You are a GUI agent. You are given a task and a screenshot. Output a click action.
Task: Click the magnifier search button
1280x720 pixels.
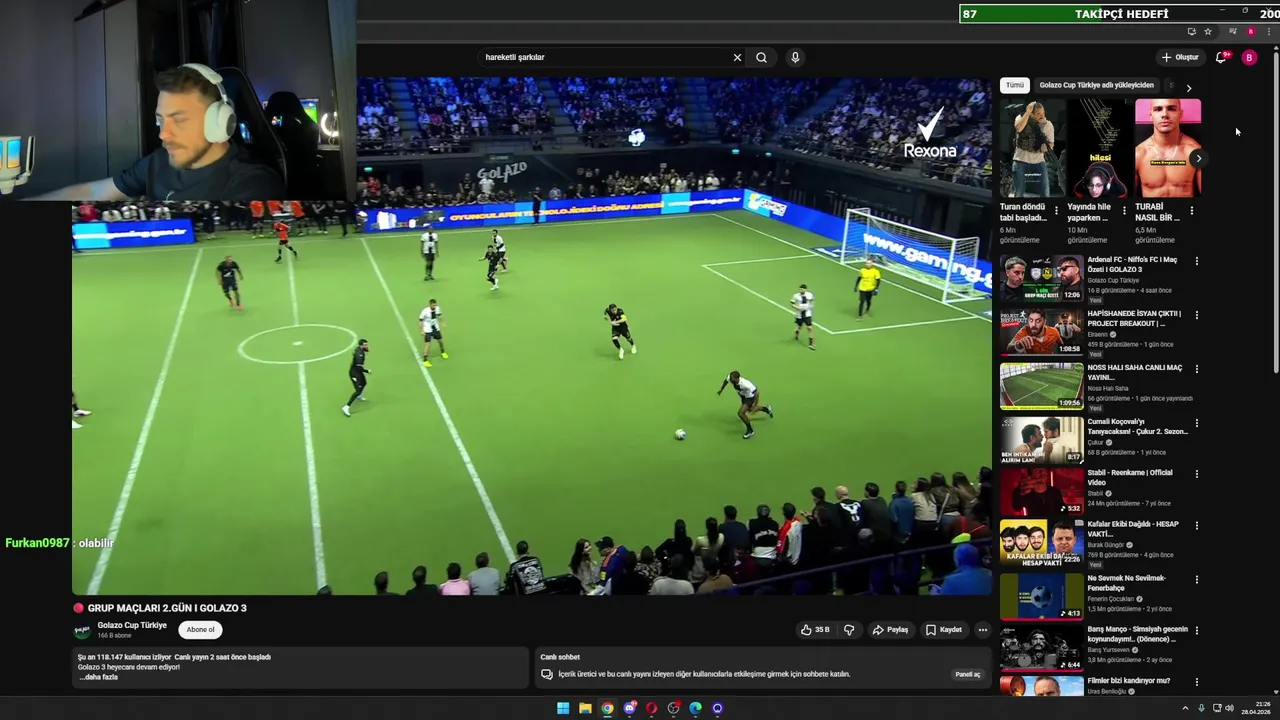761,57
